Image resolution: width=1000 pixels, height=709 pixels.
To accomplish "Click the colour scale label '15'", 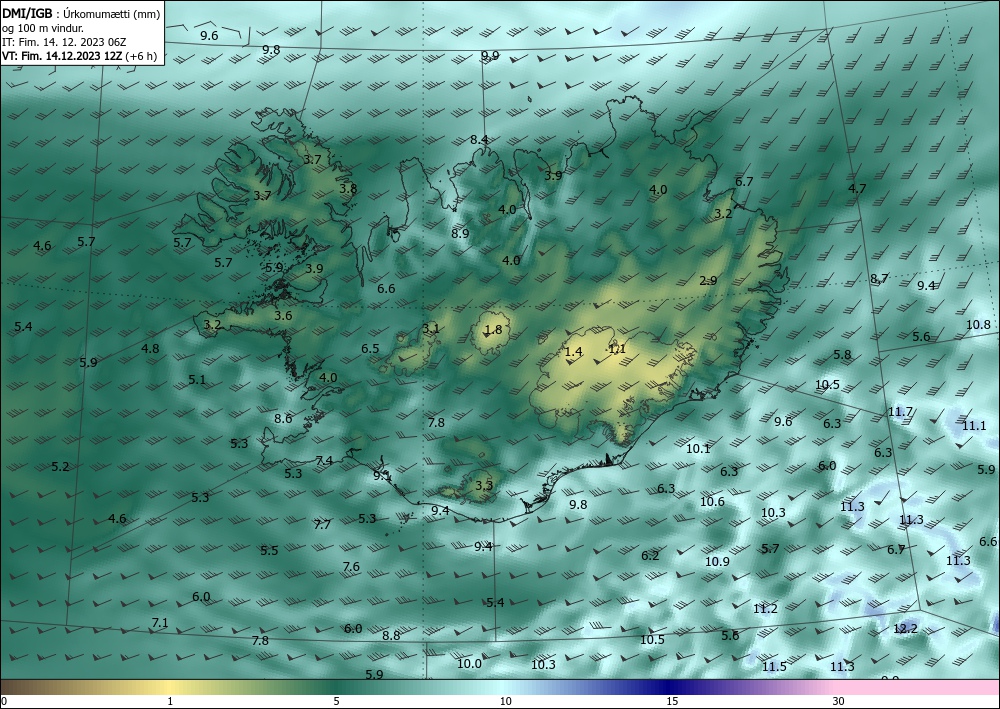I will click(672, 701).
